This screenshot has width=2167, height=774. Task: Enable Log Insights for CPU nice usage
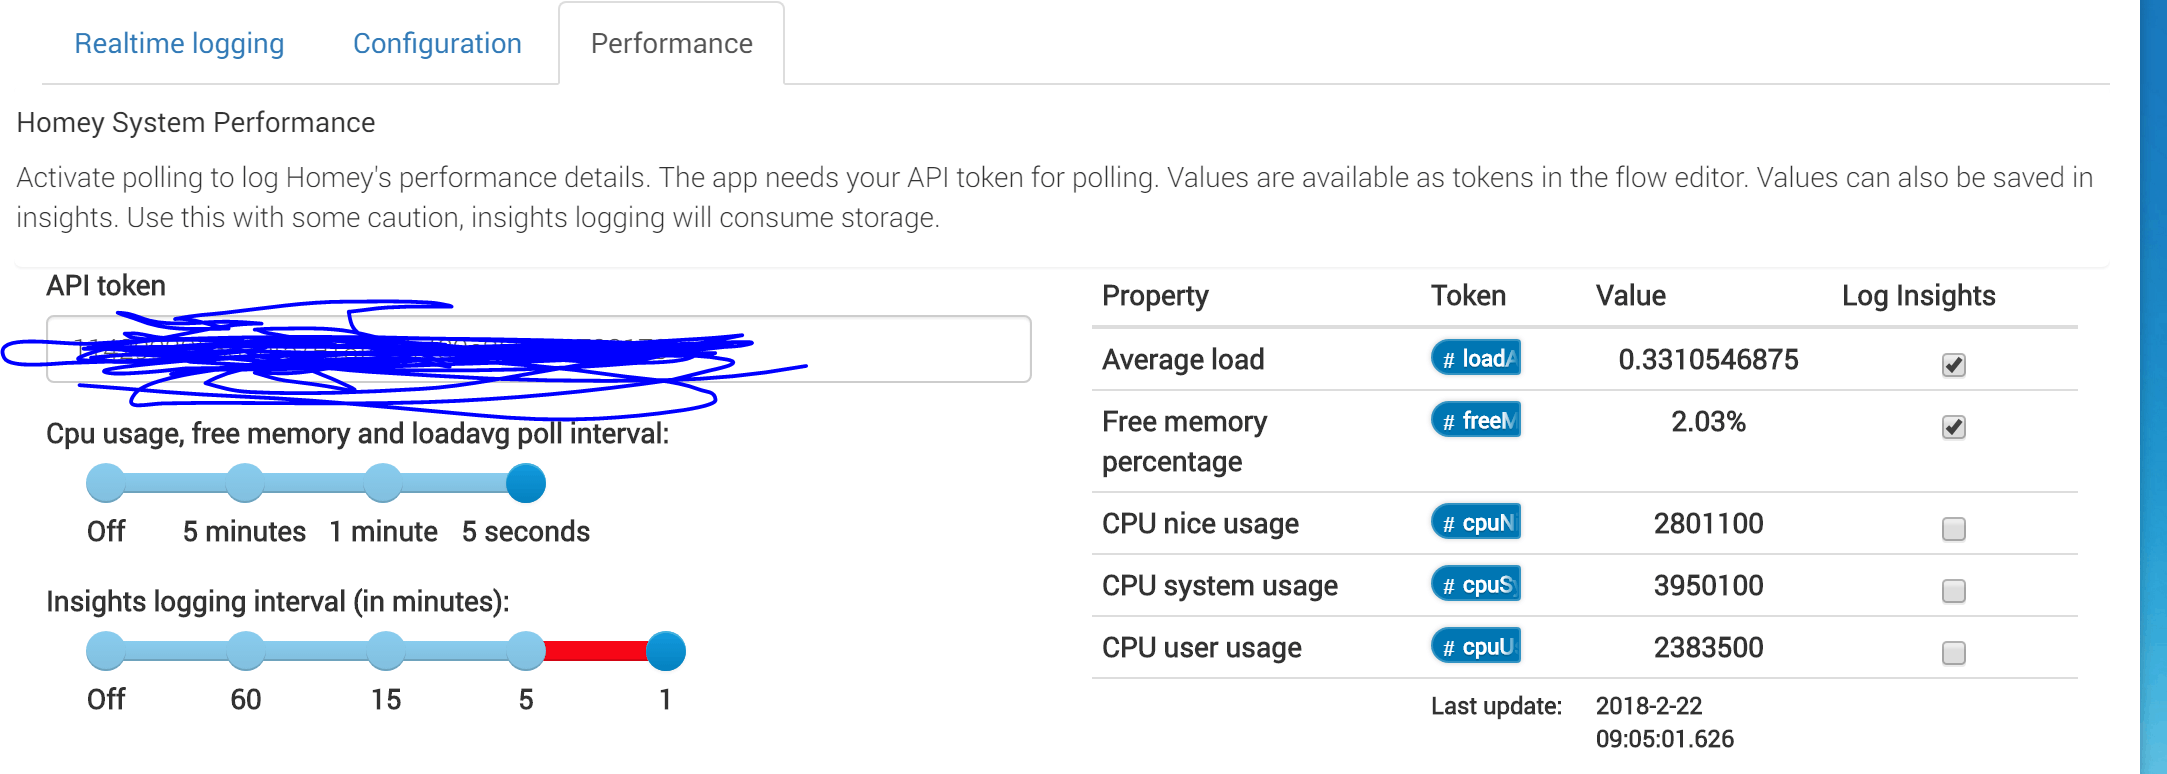[x=1953, y=529]
